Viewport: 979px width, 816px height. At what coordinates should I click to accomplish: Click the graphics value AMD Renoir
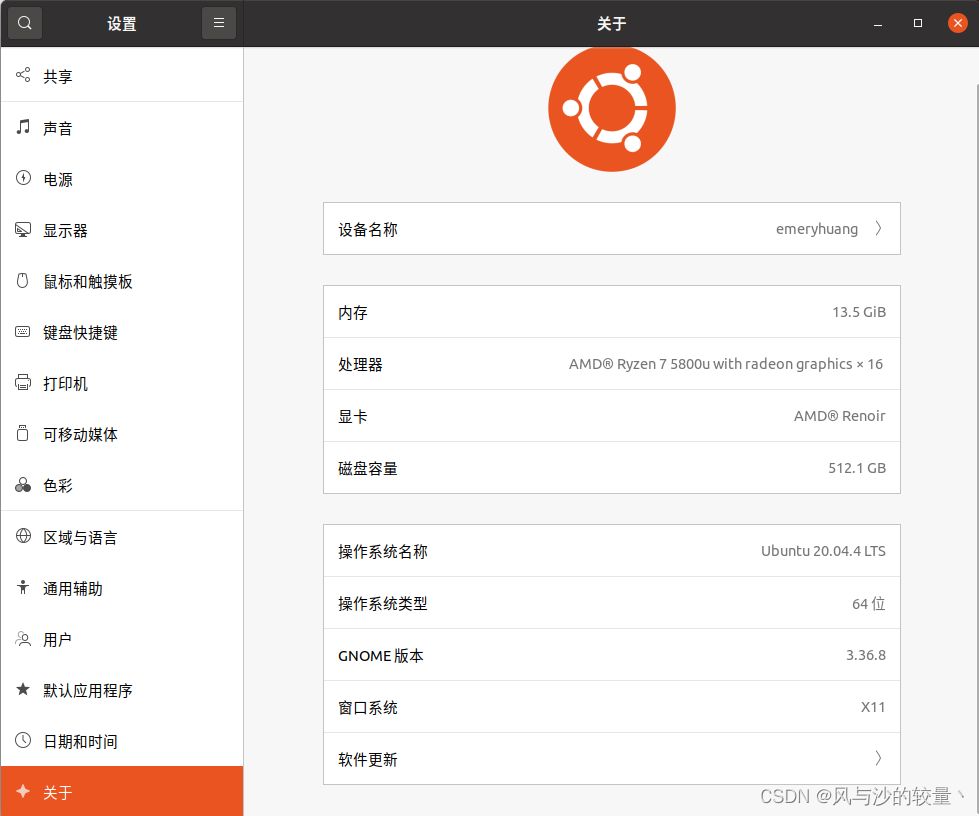[x=840, y=416]
